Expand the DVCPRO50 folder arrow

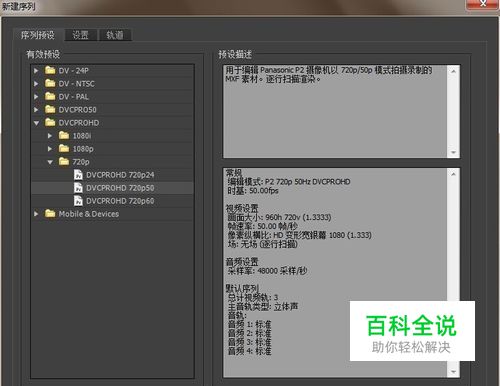point(36,110)
